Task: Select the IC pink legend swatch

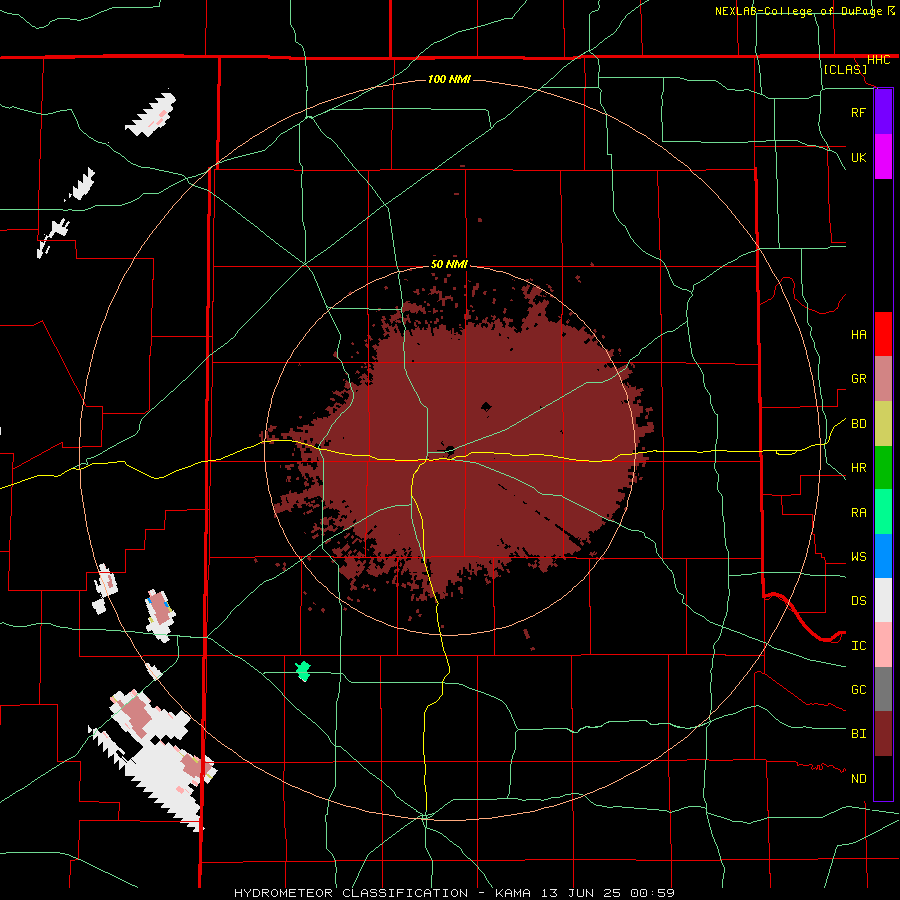Action: click(883, 645)
